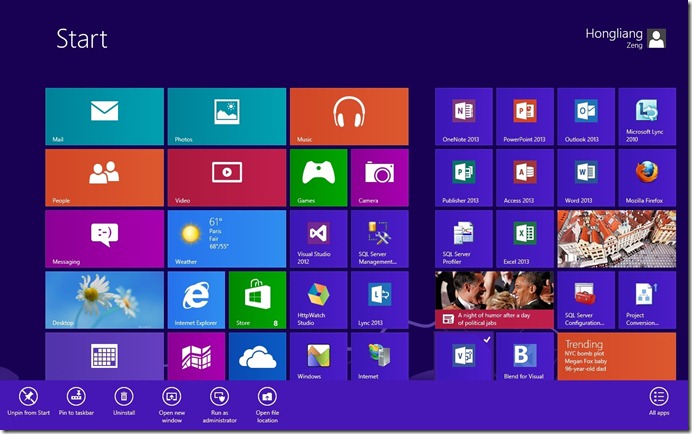Screen dimensions: 692x434
Task: Open the Games Xbox tile
Action: pyautogui.click(x=319, y=177)
